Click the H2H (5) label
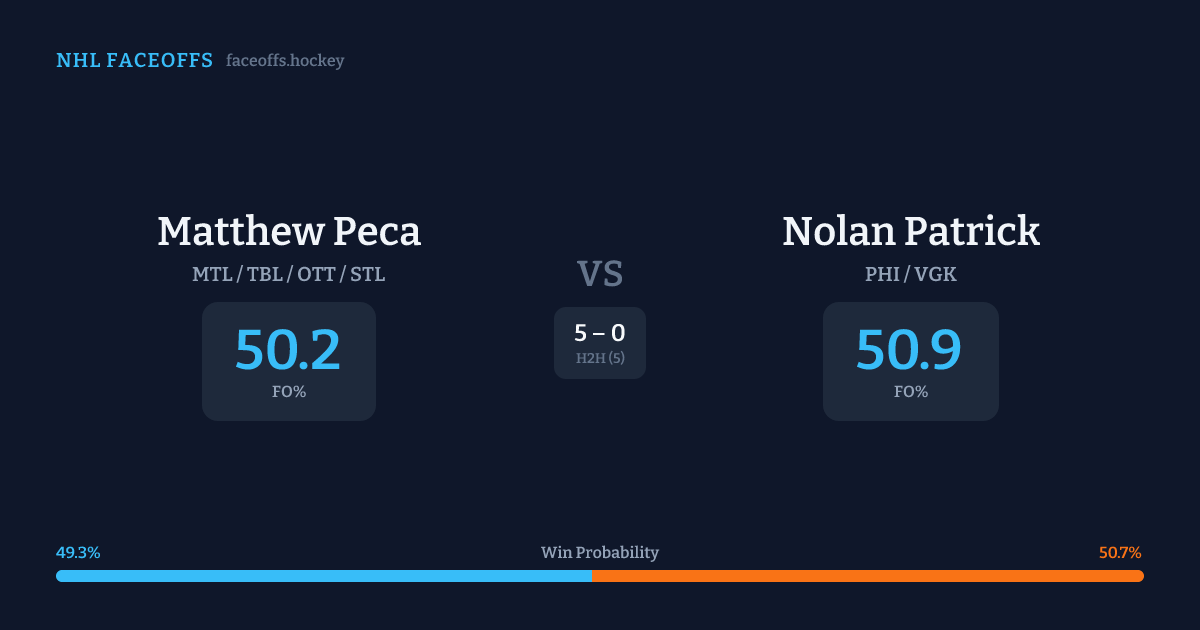Screen dimensions: 1200x630 [600, 358]
